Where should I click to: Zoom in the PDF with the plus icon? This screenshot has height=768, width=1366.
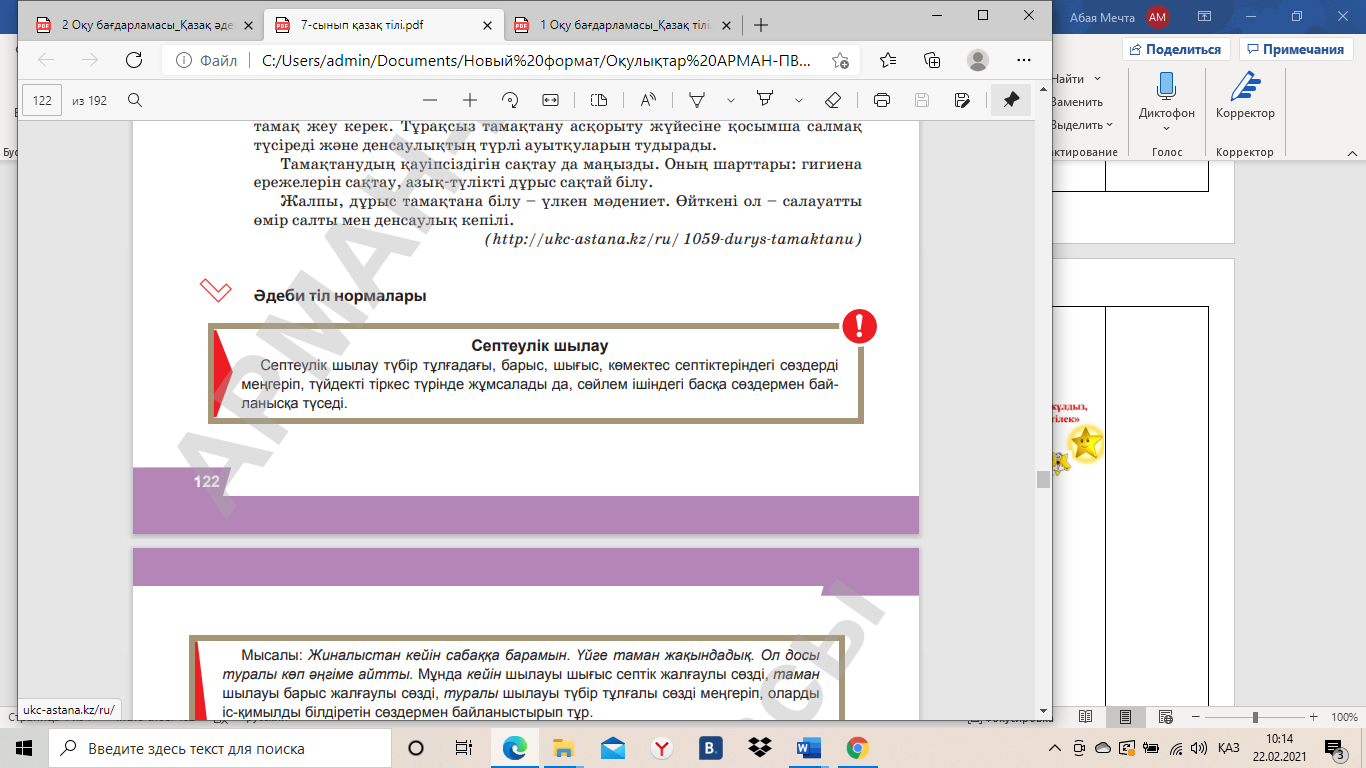click(x=470, y=100)
